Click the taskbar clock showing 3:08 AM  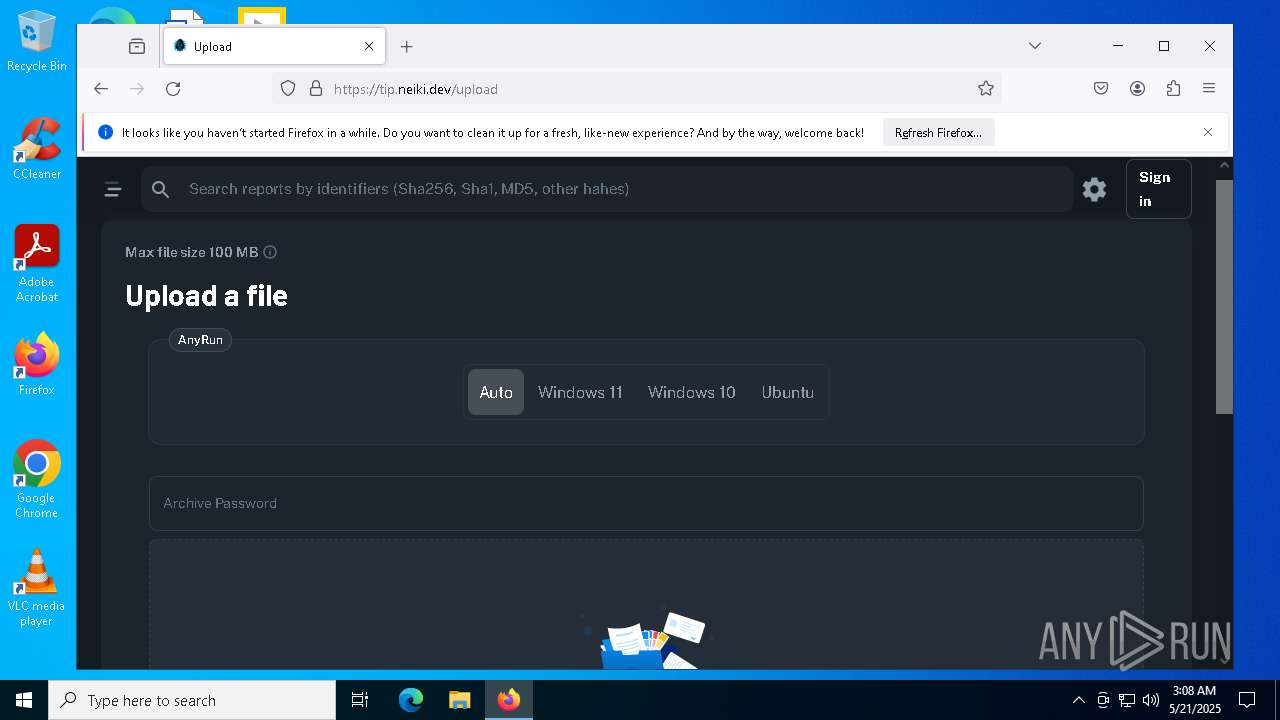(x=1195, y=700)
